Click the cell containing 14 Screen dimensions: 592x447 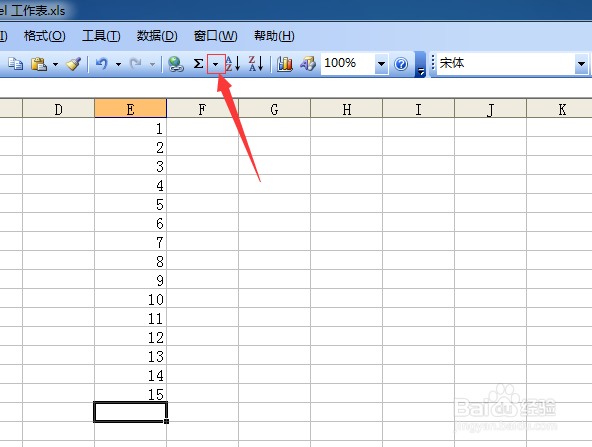[x=130, y=375]
